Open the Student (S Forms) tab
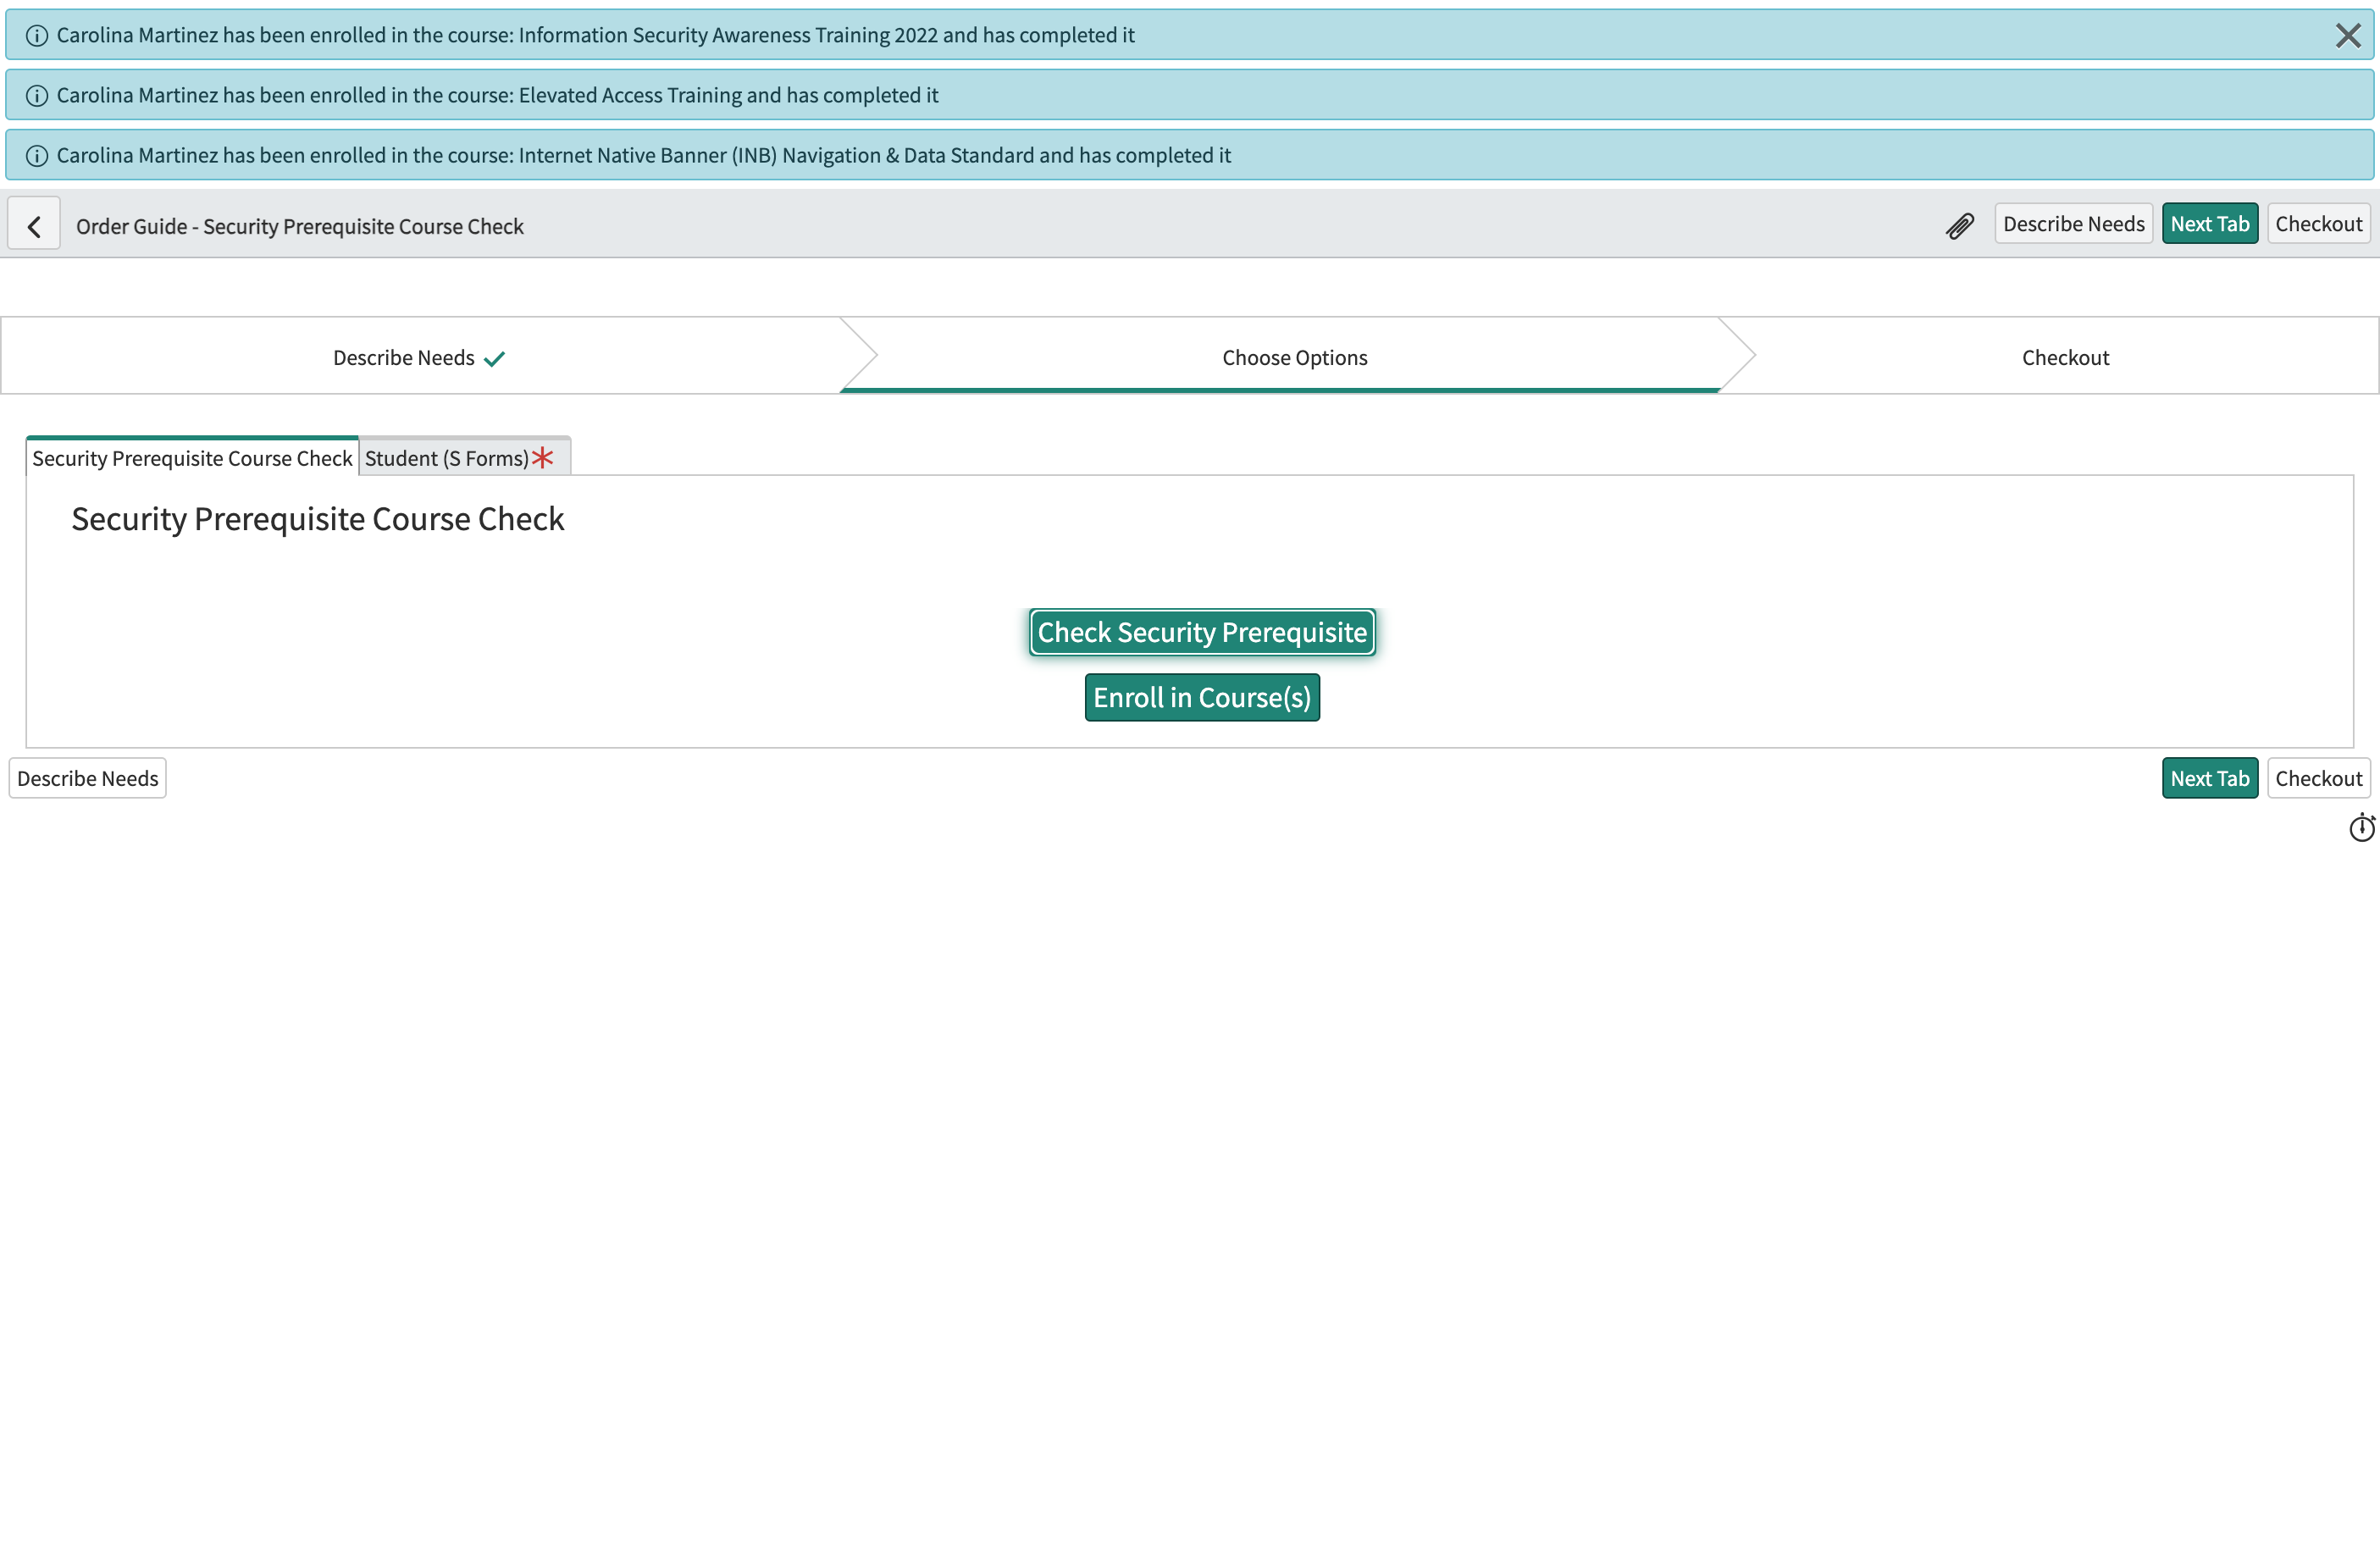2380x1560 pixels. click(465, 457)
